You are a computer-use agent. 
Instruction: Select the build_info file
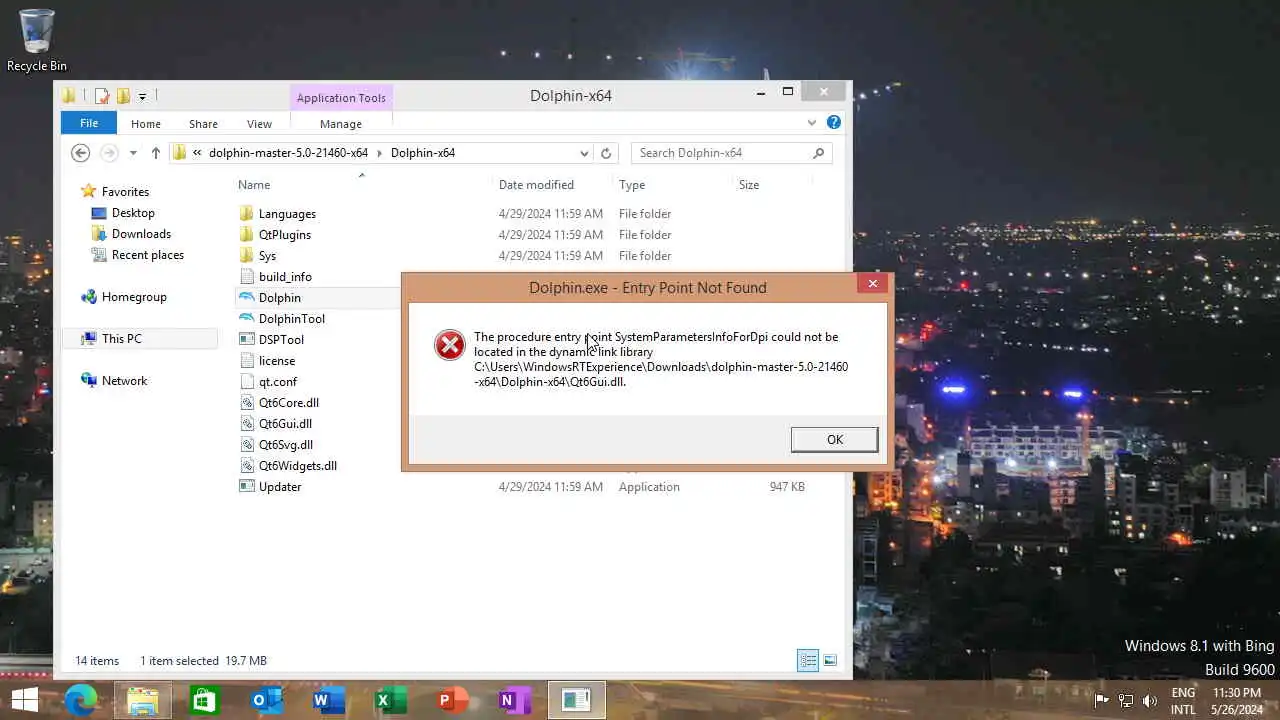[285, 276]
